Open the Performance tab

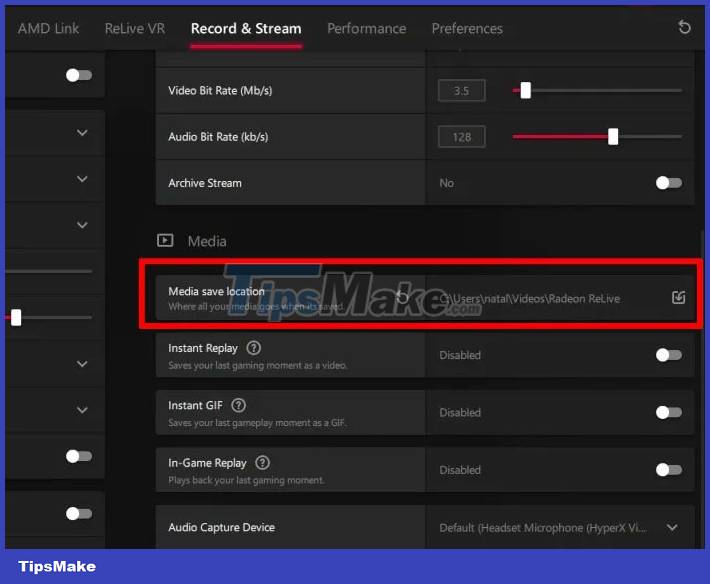(x=367, y=29)
